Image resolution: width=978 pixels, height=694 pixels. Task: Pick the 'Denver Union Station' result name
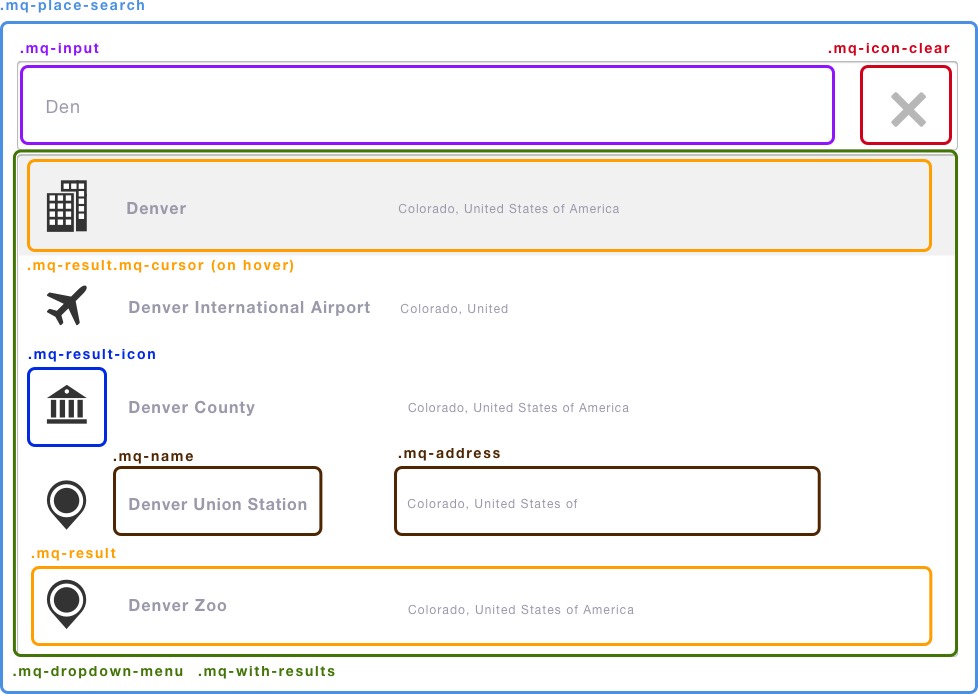pos(218,504)
